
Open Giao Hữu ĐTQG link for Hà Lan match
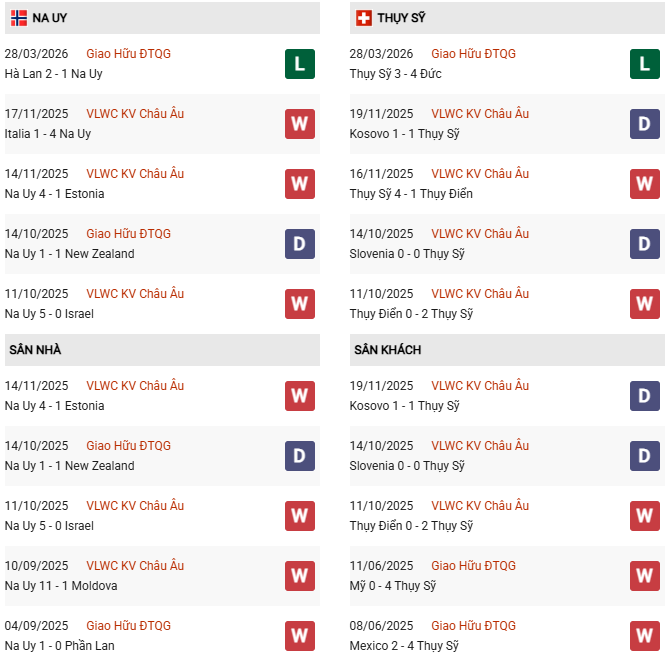click(x=128, y=54)
